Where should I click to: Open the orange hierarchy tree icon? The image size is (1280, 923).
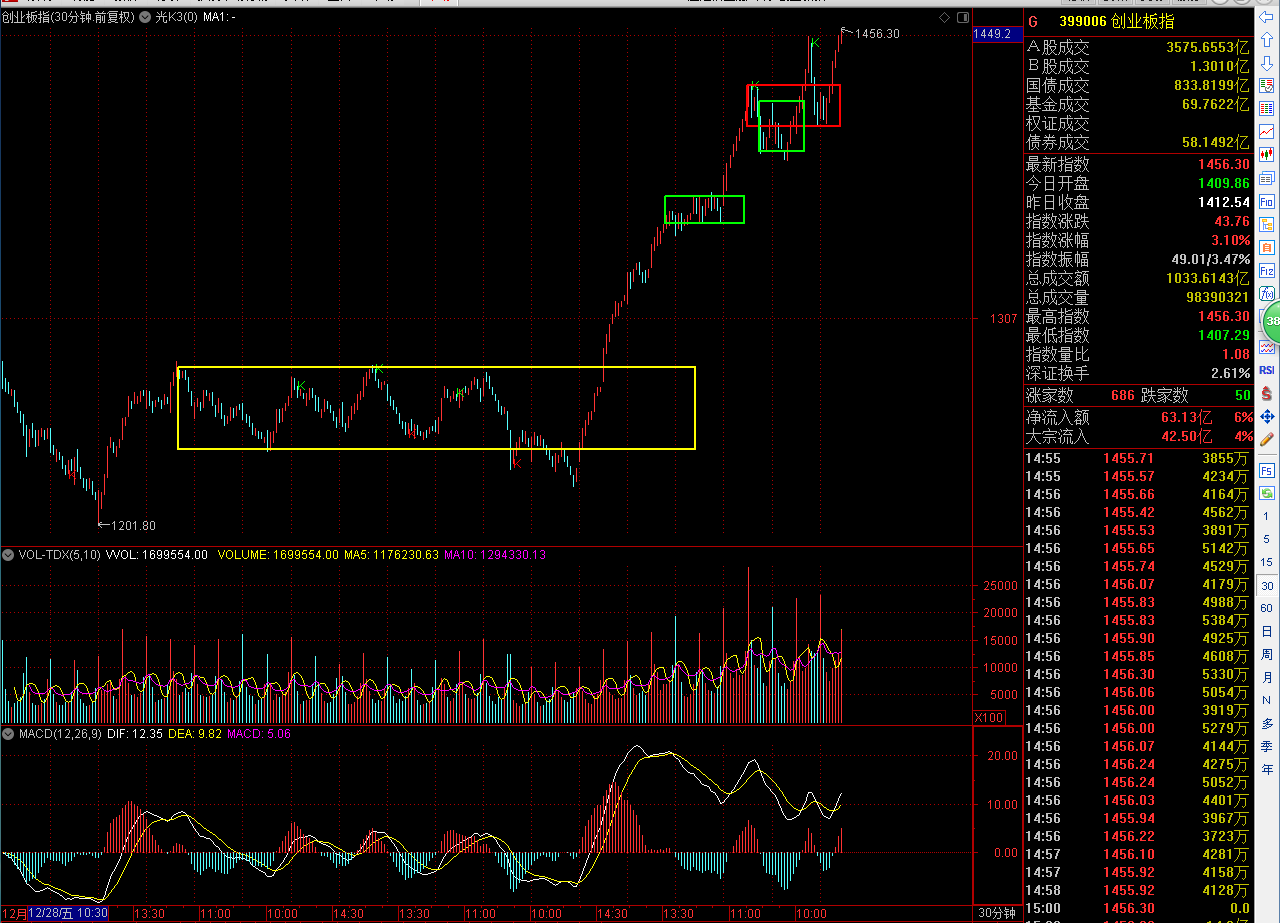click(1267, 223)
